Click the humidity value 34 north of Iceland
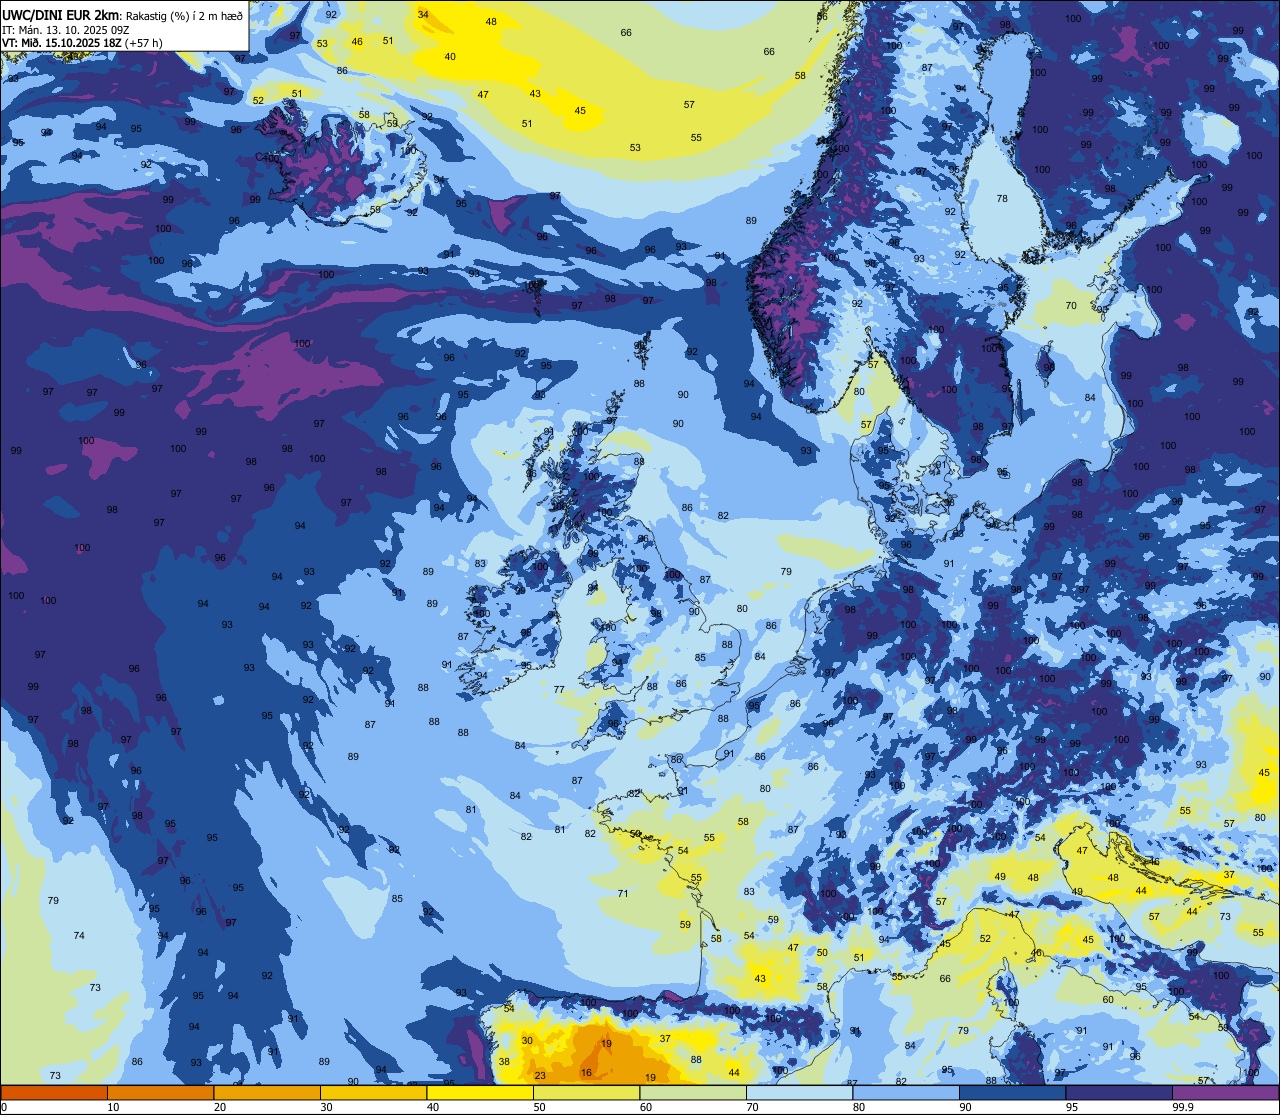The width and height of the screenshot is (1280, 1115). (x=423, y=15)
